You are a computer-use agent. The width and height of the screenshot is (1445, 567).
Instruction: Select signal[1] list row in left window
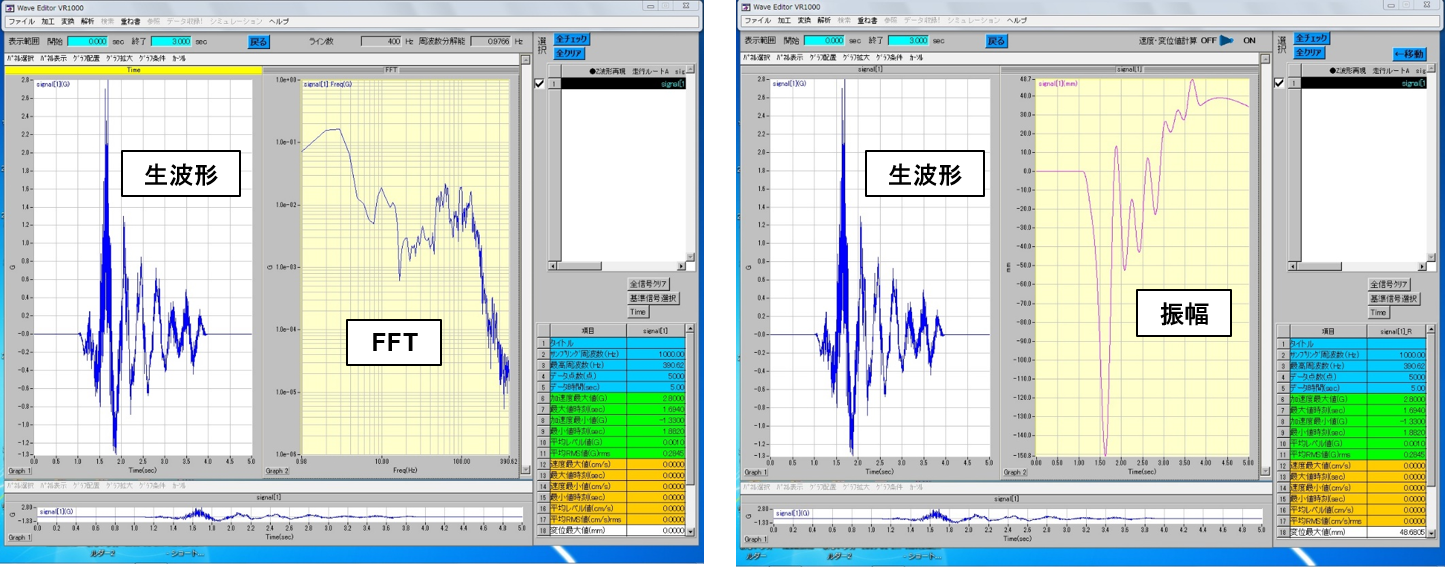pos(624,84)
